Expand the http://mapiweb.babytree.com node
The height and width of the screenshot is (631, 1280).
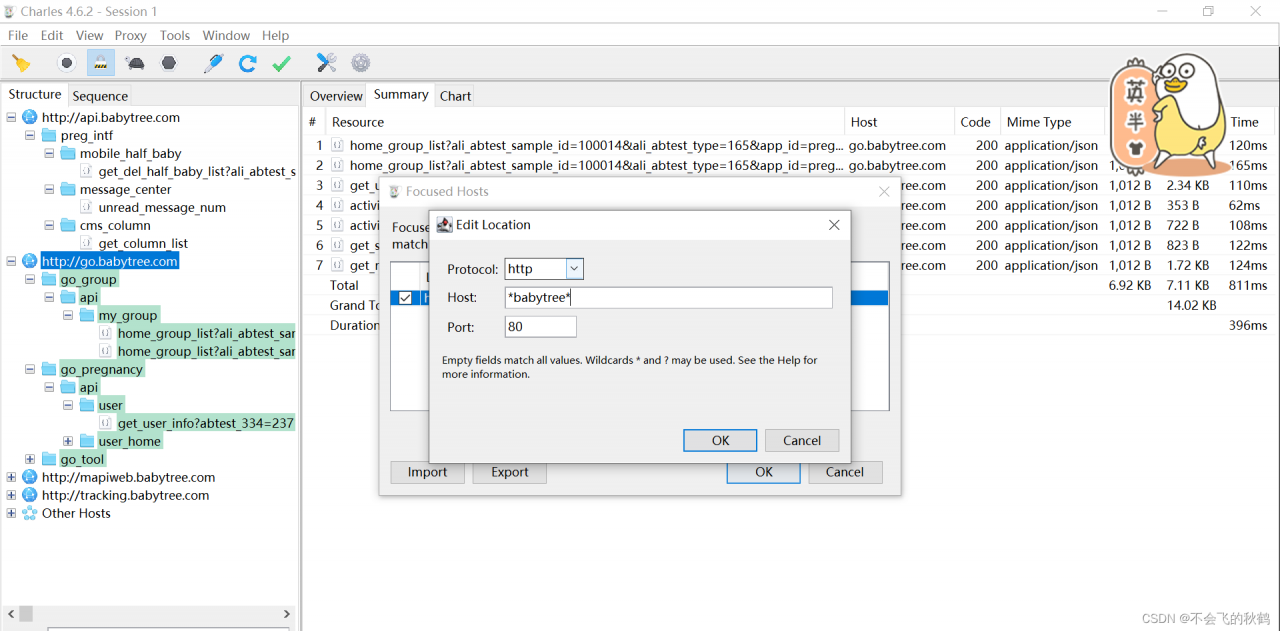point(11,477)
